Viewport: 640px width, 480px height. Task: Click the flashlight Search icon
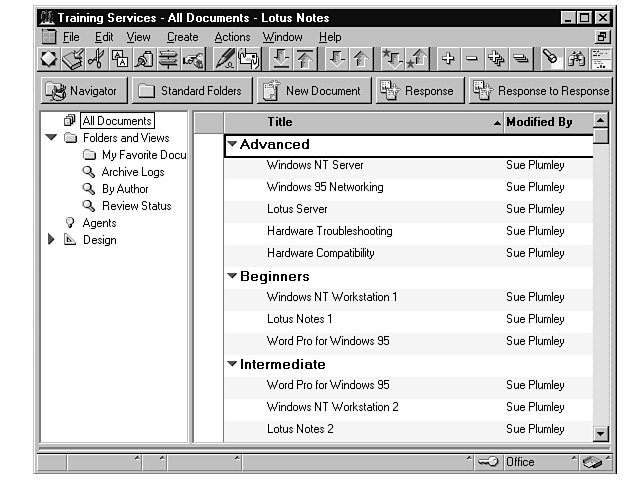(552, 59)
